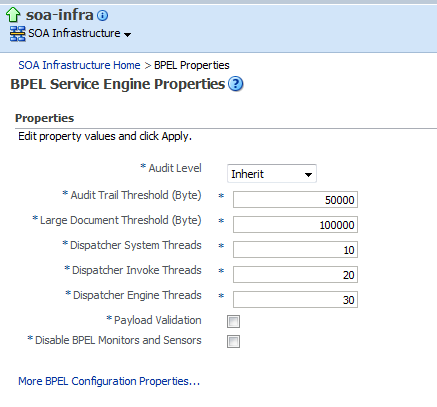Expand the SOA Infrastructure dropdown menu
437x407 pixels.
click(127, 34)
